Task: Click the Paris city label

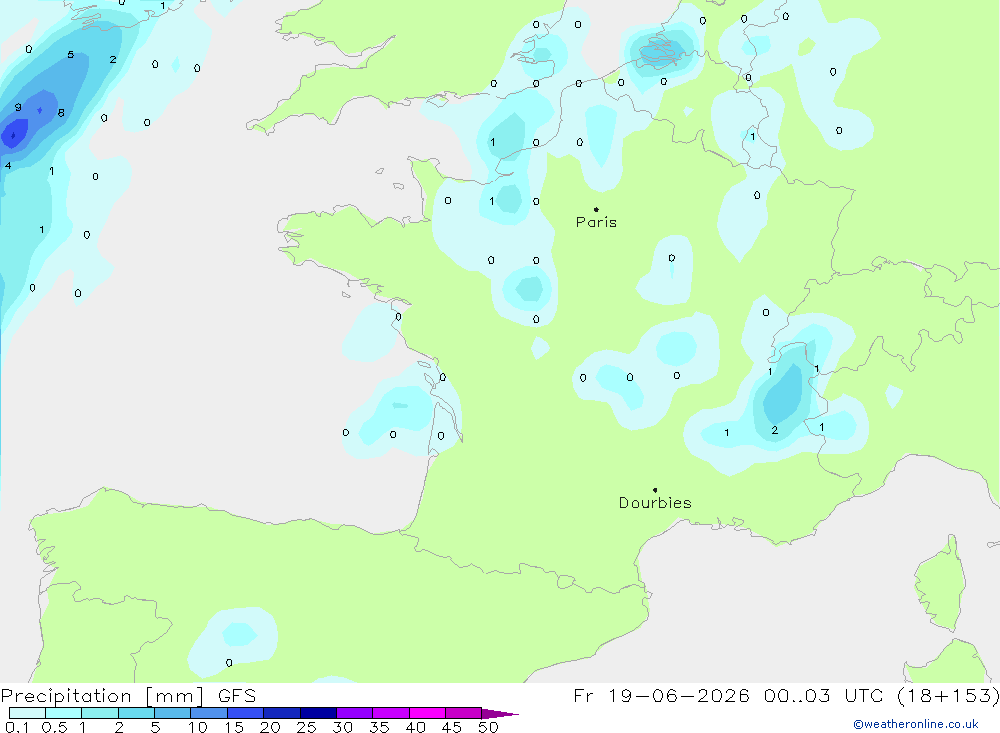Action: pos(596,222)
